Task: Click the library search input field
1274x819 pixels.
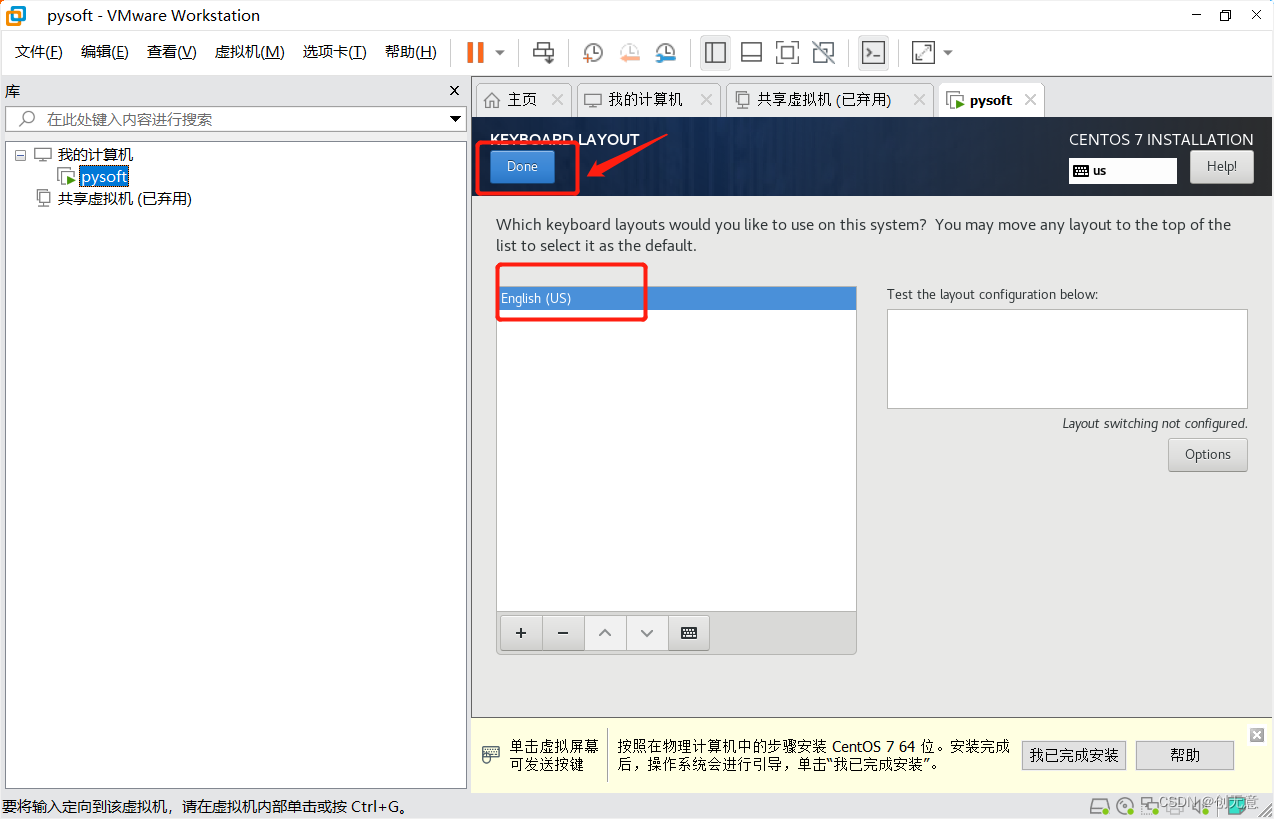Action: (x=235, y=119)
